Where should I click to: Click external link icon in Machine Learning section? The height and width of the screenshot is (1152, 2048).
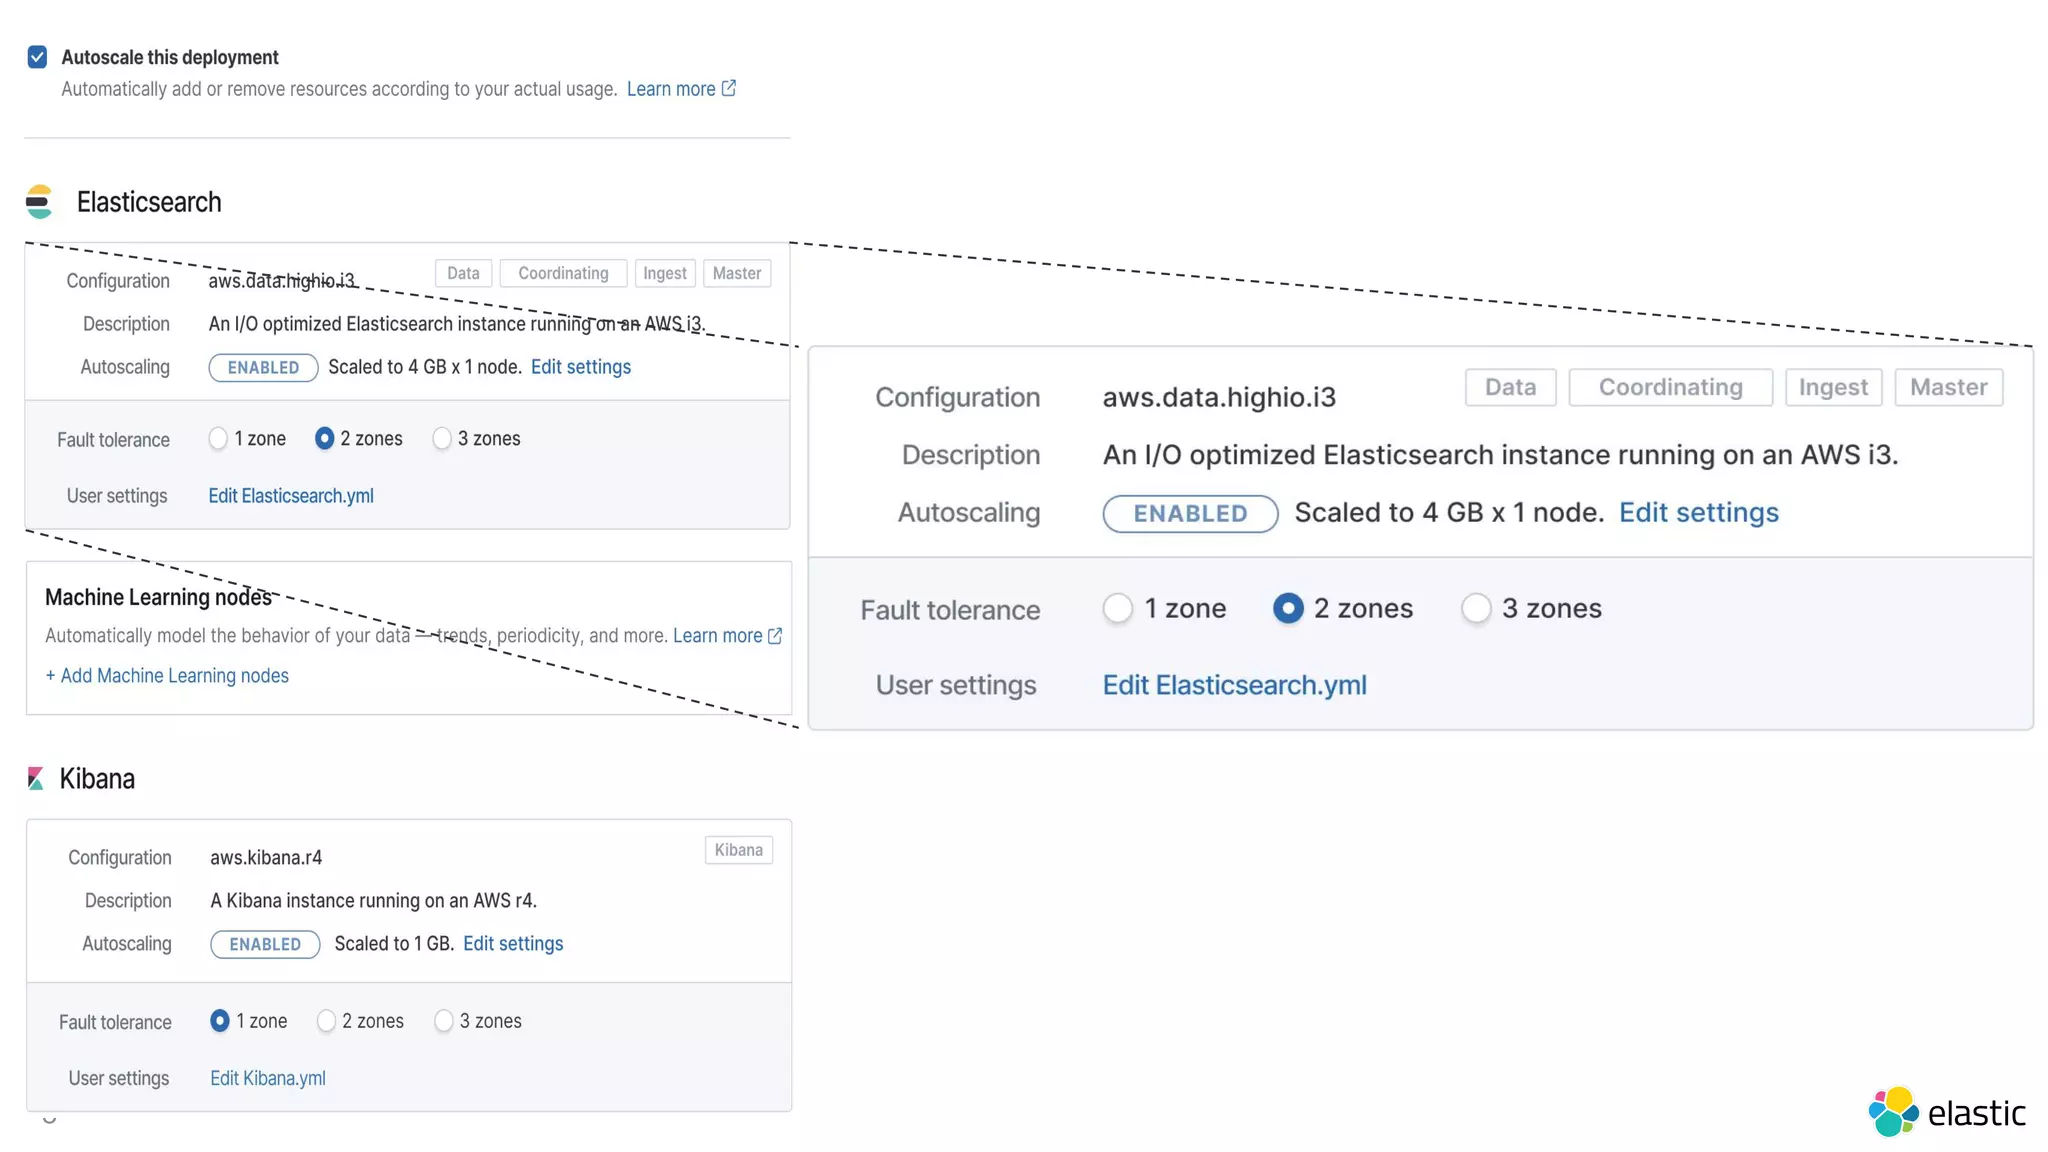click(x=775, y=636)
